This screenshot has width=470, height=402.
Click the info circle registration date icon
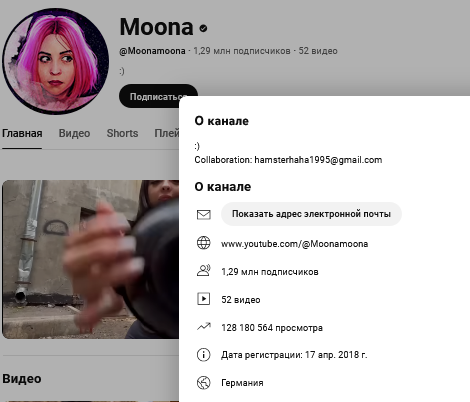pos(203,355)
